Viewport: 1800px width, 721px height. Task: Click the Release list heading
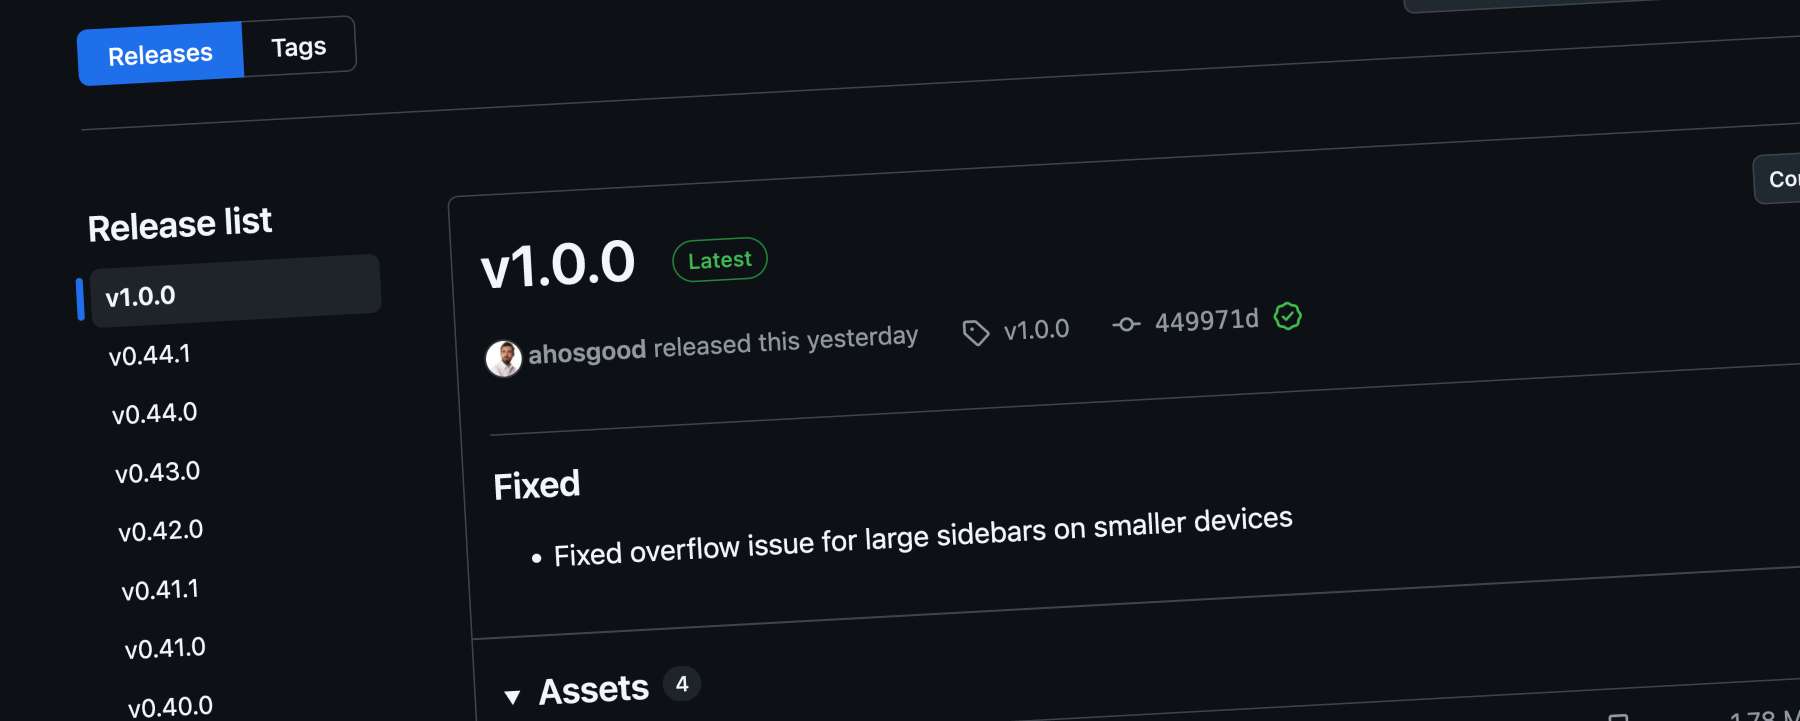click(x=180, y=224)
